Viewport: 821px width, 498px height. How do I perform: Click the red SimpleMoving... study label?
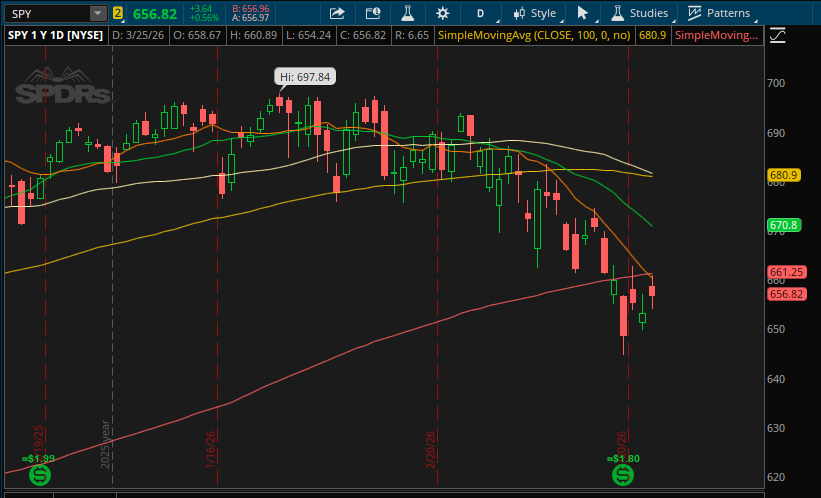tap(716, 36)
